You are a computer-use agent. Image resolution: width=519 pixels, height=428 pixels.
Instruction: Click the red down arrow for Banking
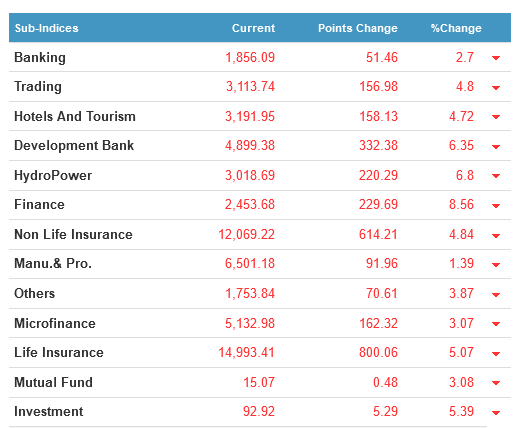[x=496, y=58]
